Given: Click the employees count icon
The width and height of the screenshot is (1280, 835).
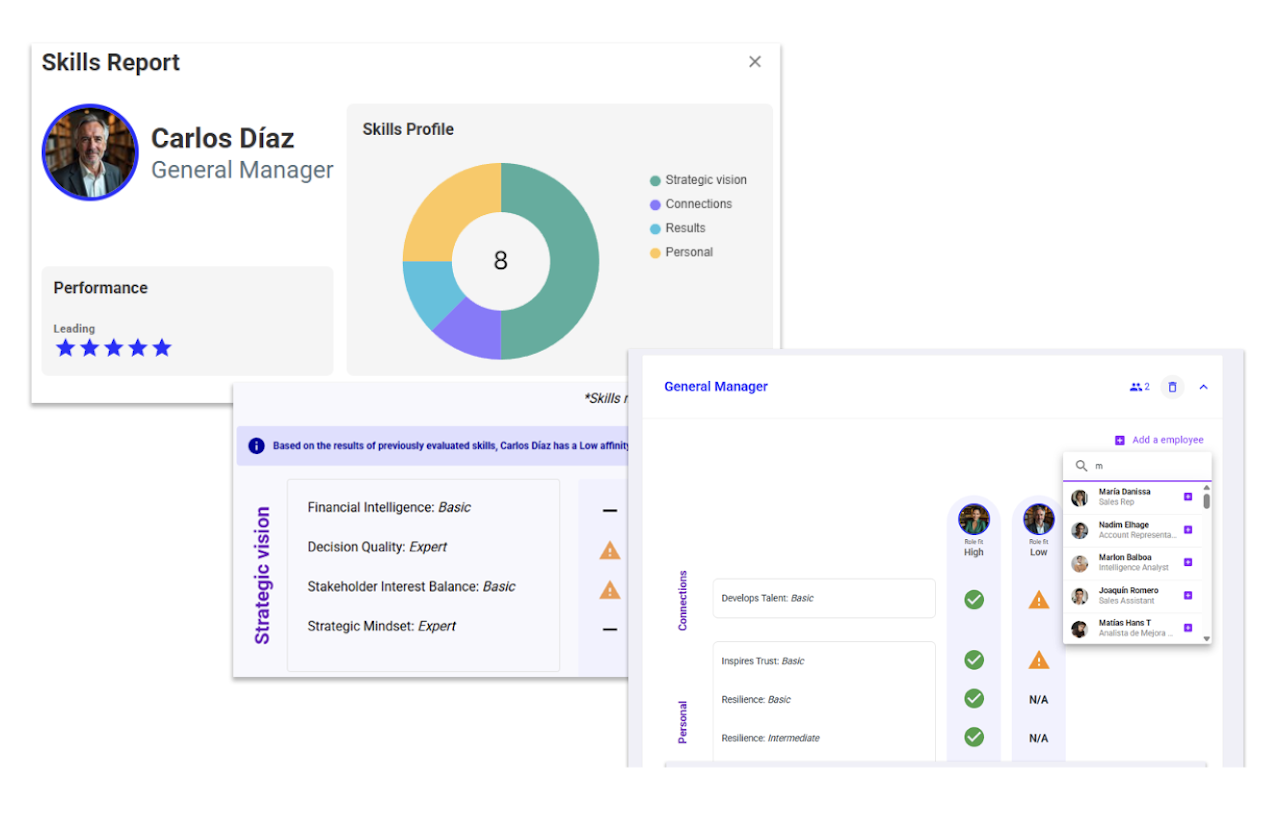Looking at the screenshot, I should point(1139,387).
